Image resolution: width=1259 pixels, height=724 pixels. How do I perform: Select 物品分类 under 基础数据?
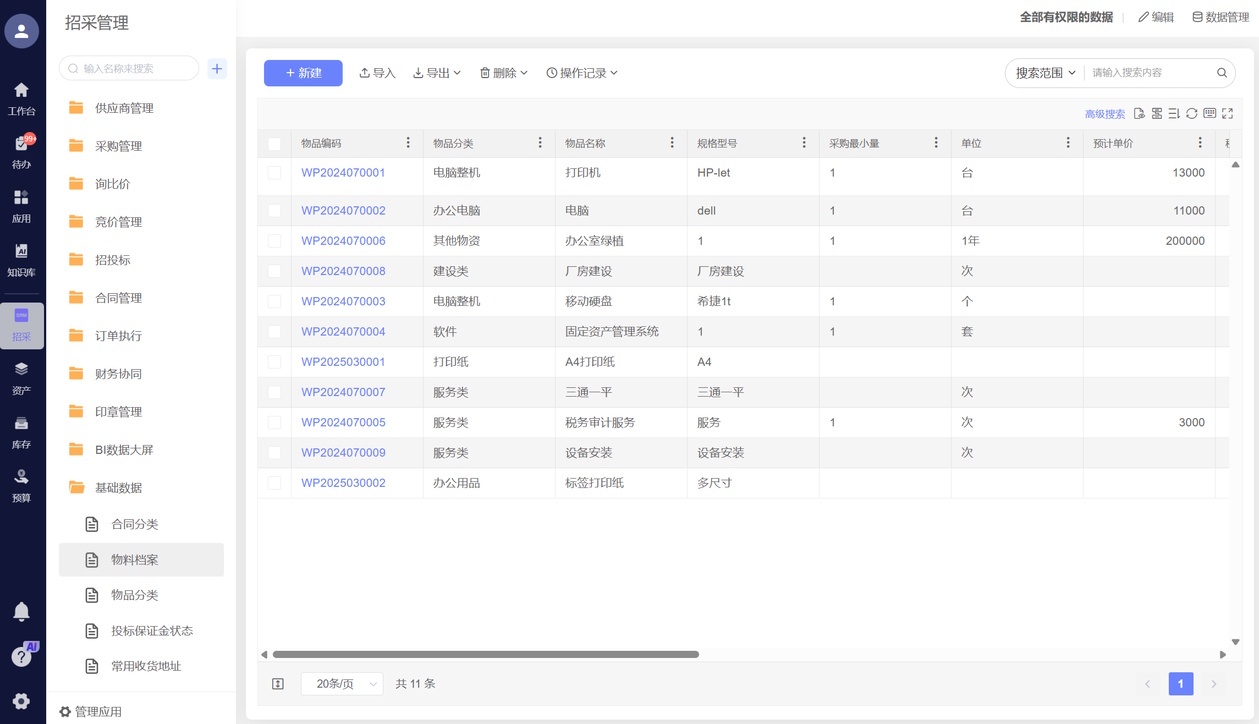click(134, 595)
